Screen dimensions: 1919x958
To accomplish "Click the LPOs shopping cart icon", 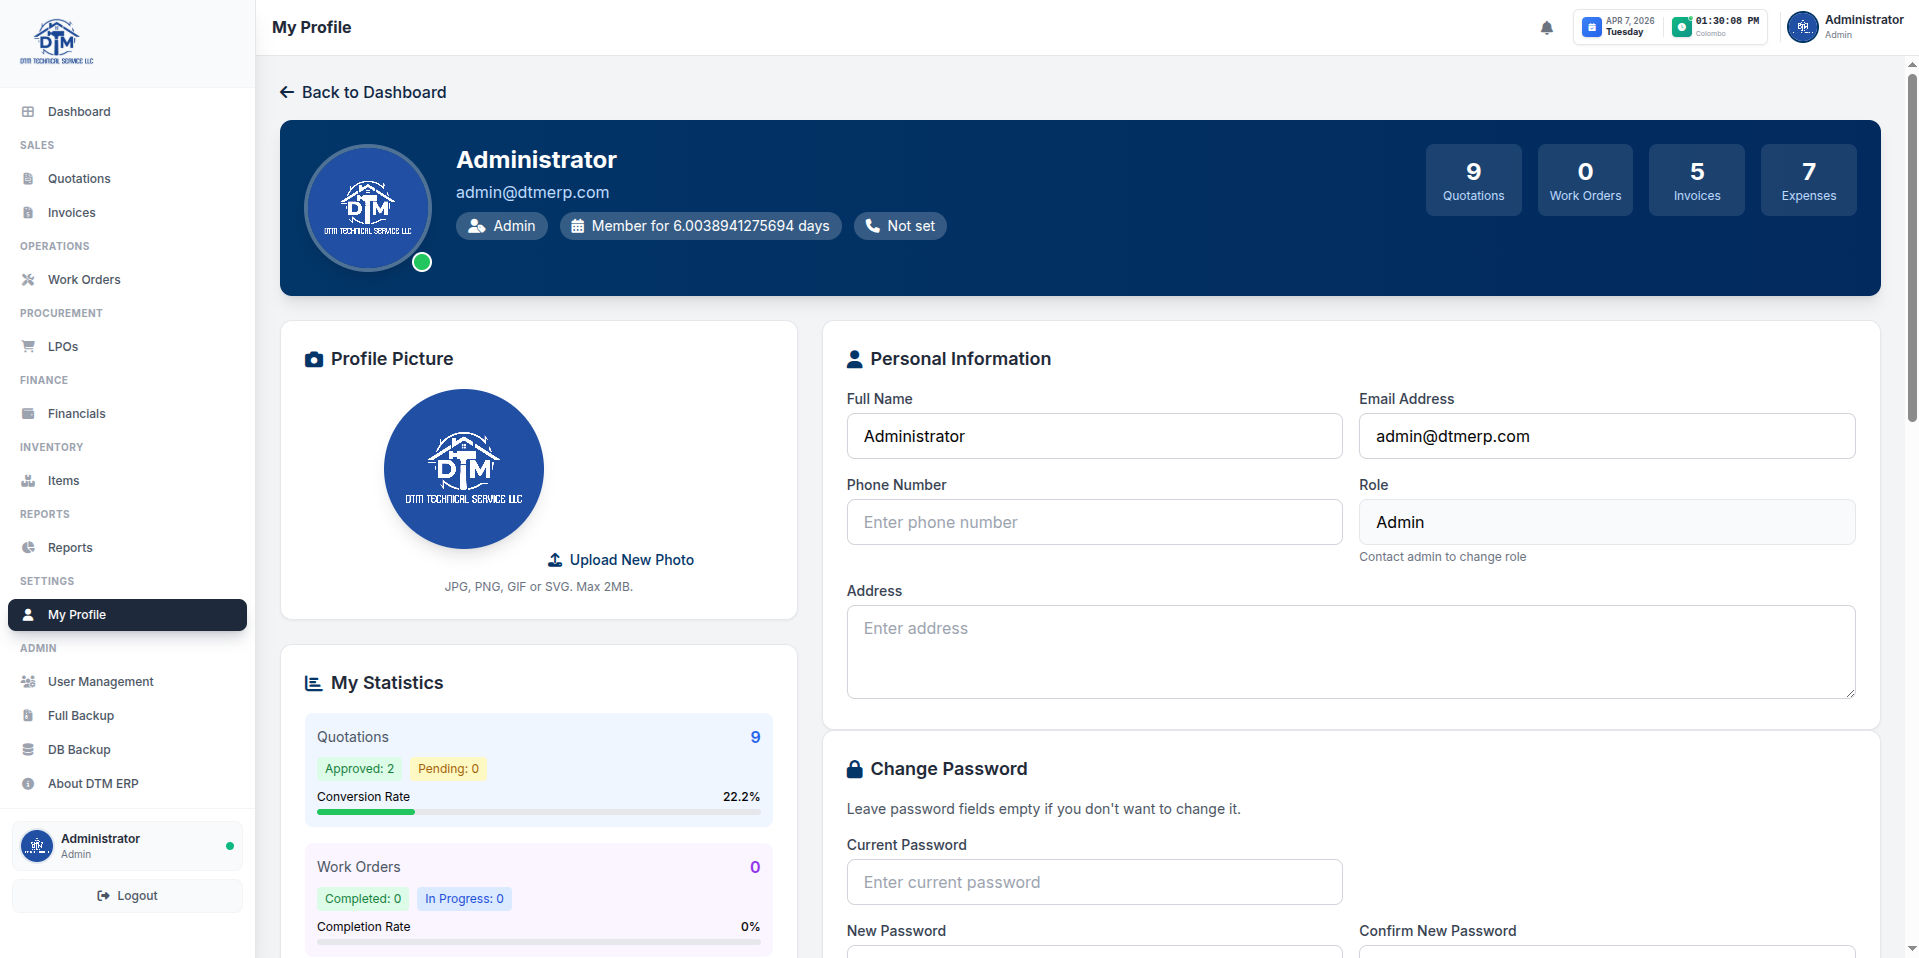I will click(28, 347).
